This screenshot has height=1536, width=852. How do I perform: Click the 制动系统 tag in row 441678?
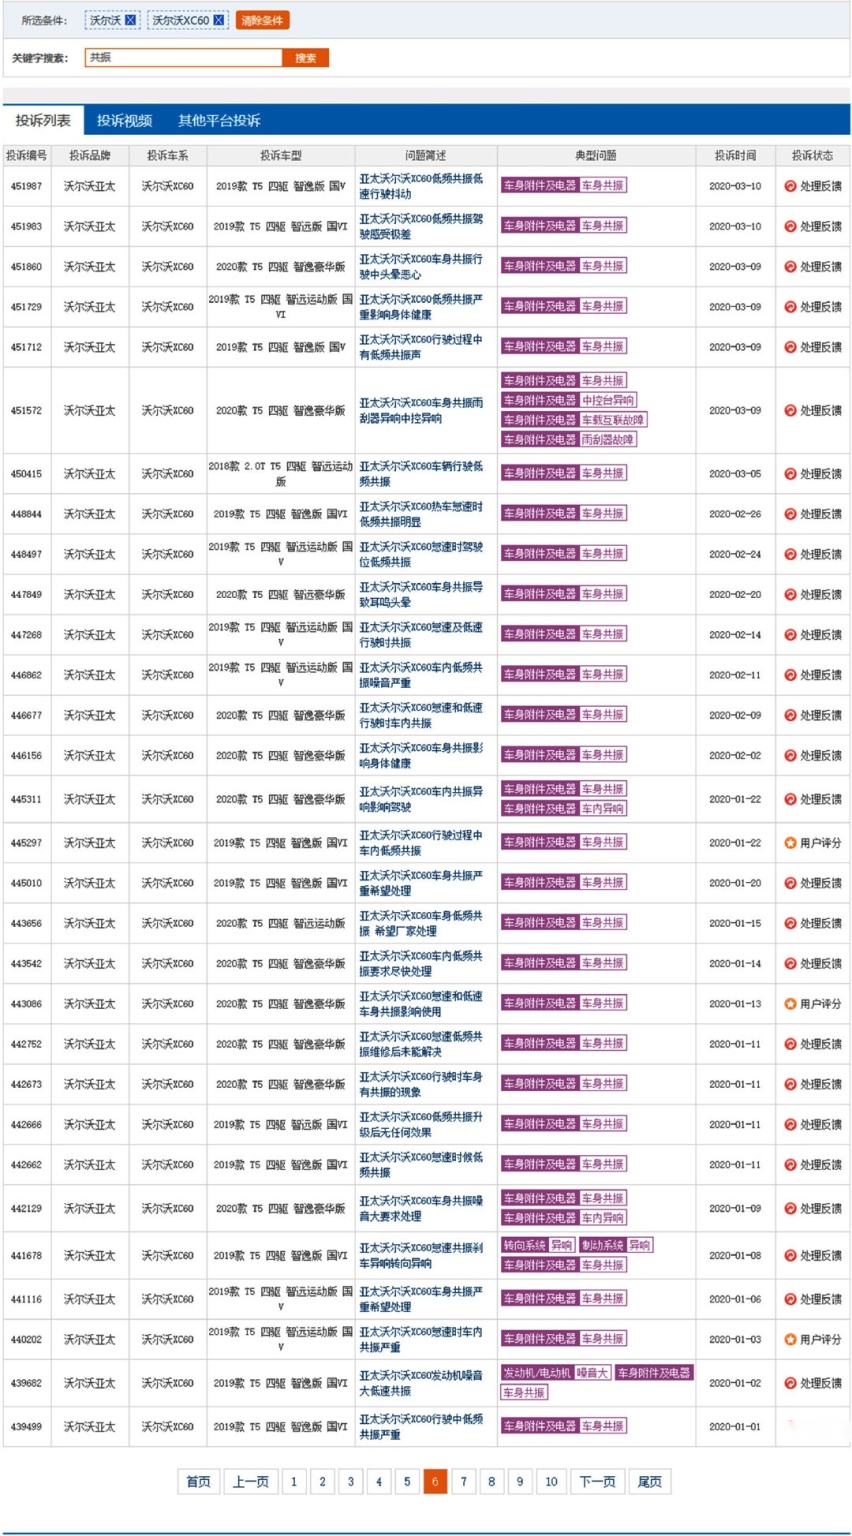pos(603,1246)
